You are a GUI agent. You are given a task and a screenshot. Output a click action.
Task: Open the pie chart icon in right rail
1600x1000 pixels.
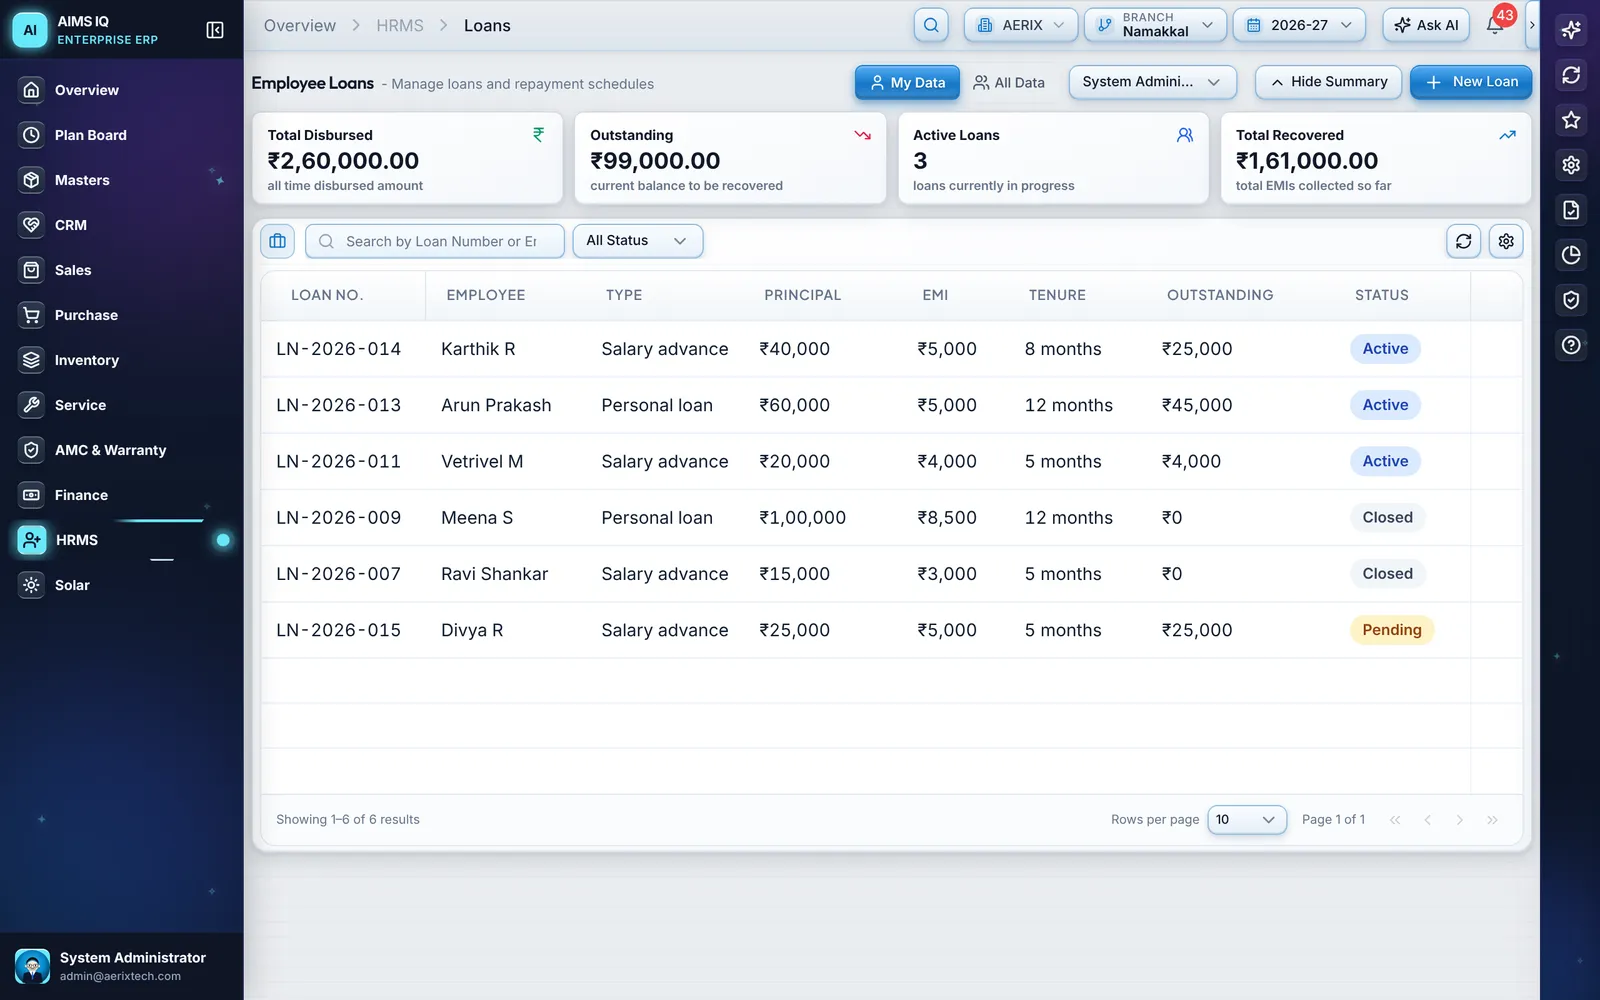click(x=1571, y=255)
